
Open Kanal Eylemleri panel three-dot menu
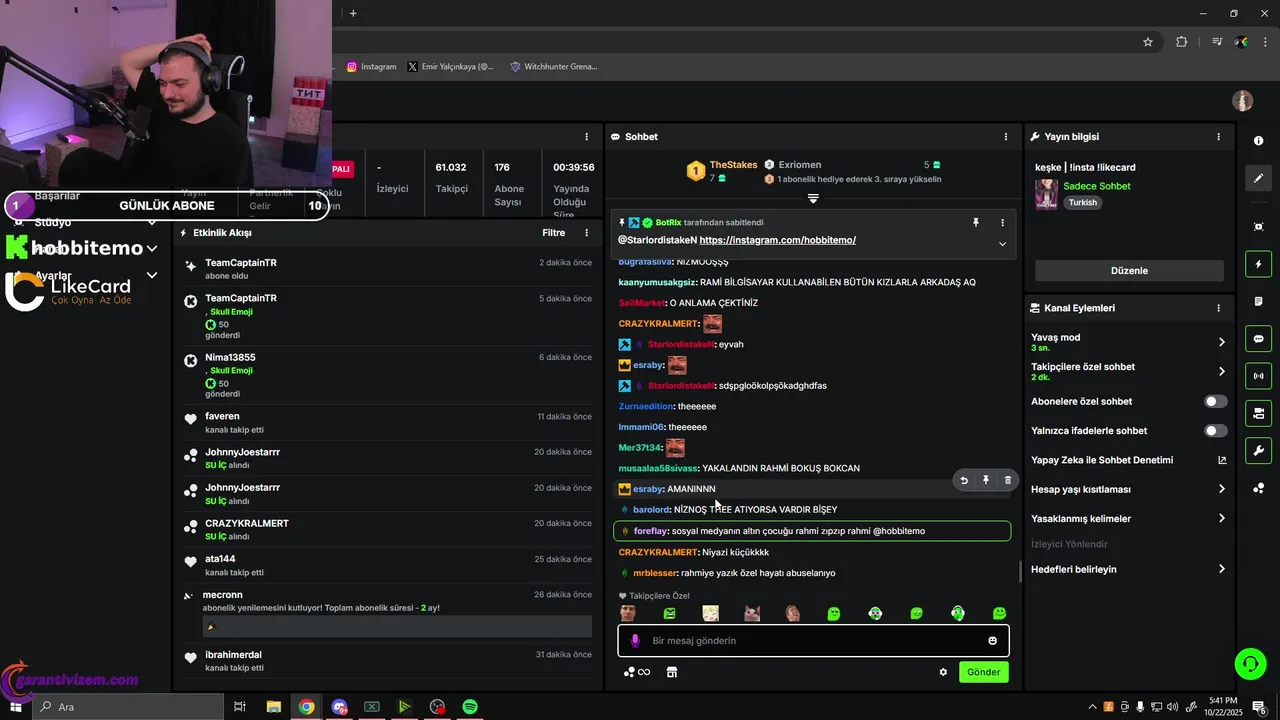1218,308
